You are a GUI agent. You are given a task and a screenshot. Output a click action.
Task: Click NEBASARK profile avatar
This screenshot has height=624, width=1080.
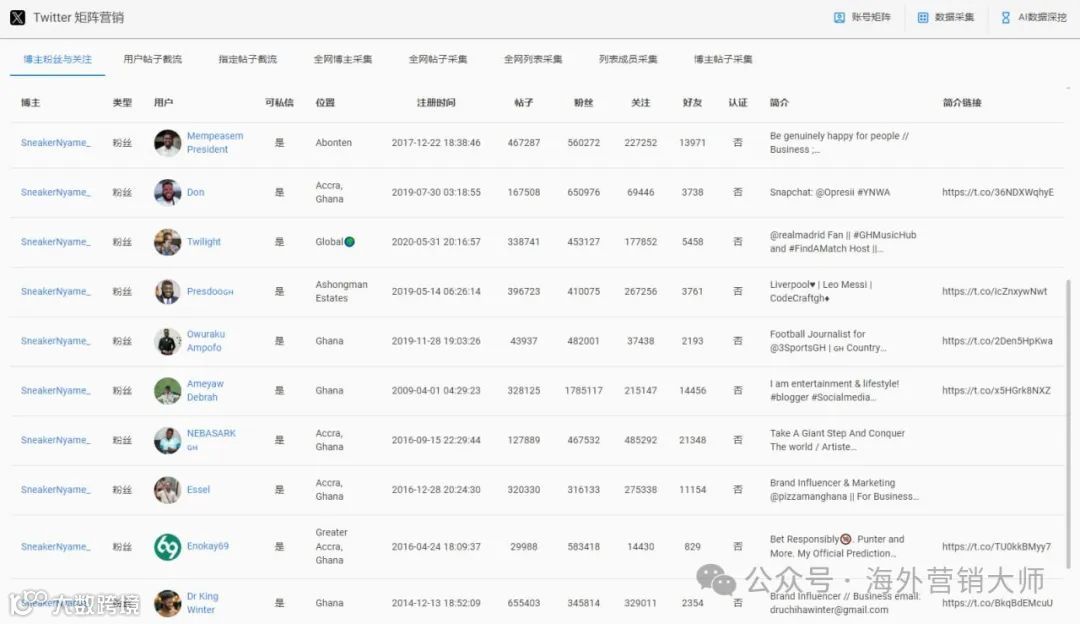pos(167,440)
